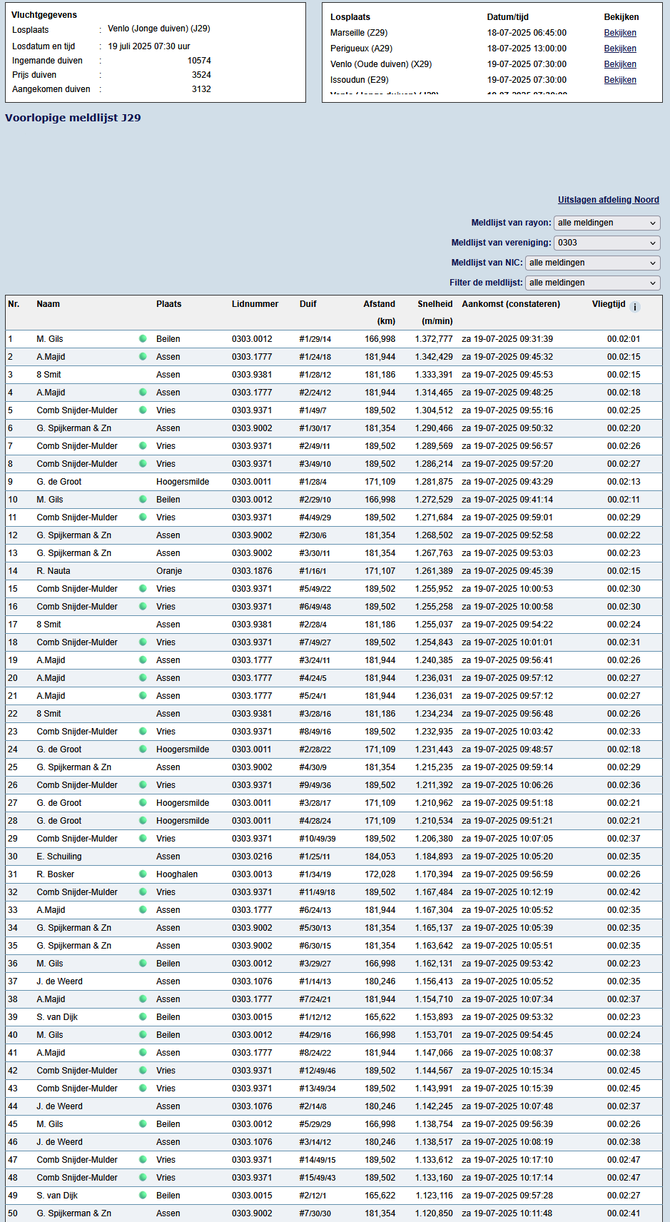
Task: Click duif entry #1/29/14
Action: pos(315,339)
